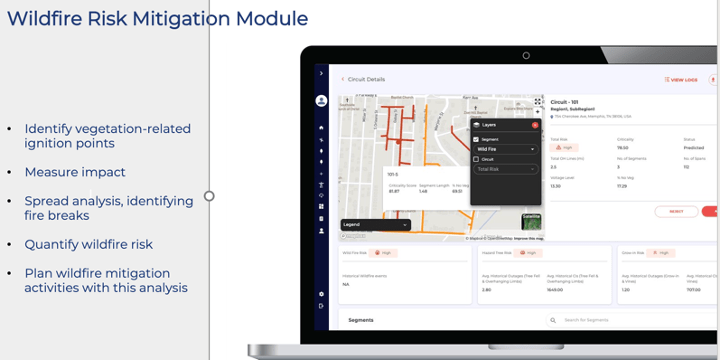
Task: Click the Total Risk High badge
Action: [564, 147]
